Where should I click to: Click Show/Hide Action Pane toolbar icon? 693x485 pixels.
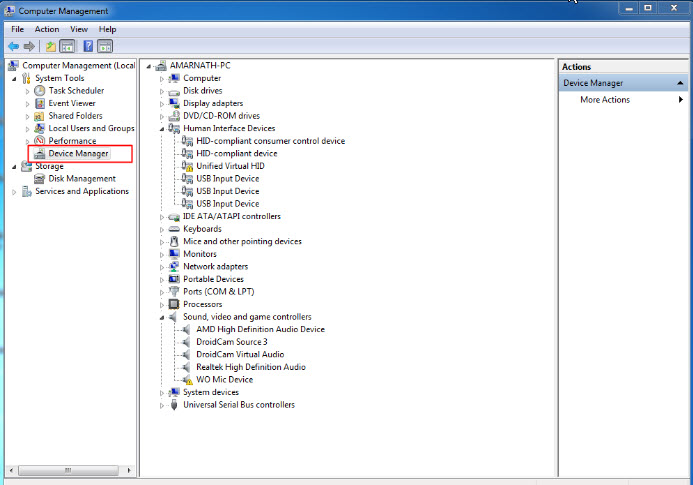[x=105, y=46]
